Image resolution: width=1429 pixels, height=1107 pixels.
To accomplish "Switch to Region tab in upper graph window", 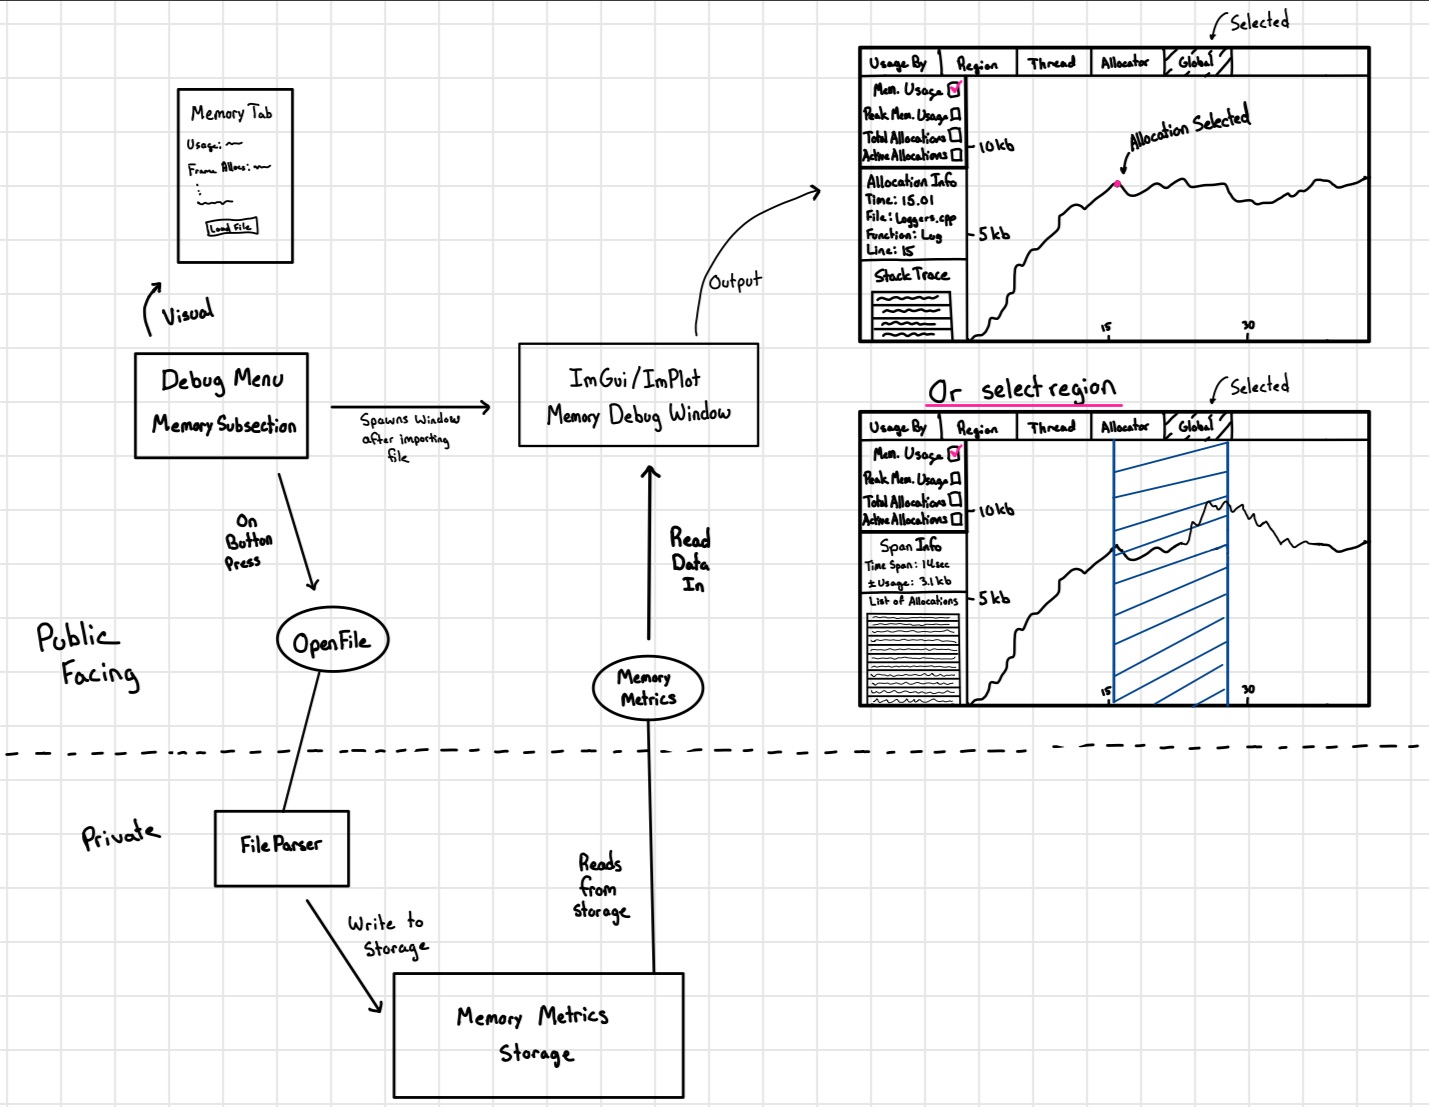I will [x=977, y=64].
